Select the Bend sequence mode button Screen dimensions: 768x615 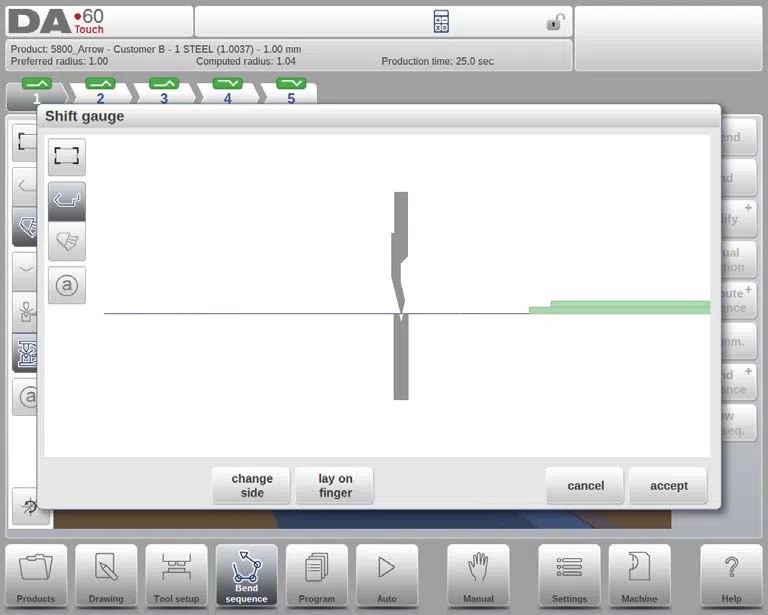click(x=246, y=576)
